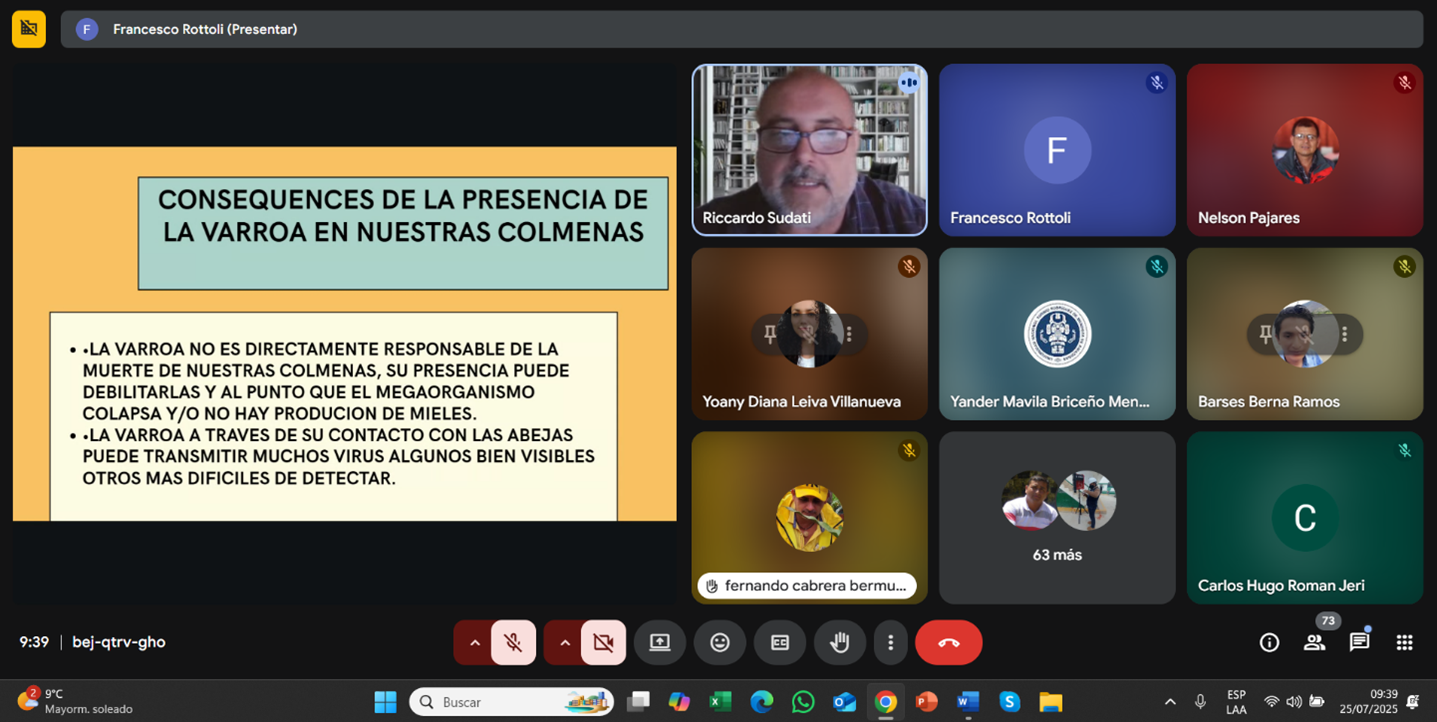The width and height of the screenshot is (1437, 722).
Task: Turn on the camera
Action: [x=603, y=642]
